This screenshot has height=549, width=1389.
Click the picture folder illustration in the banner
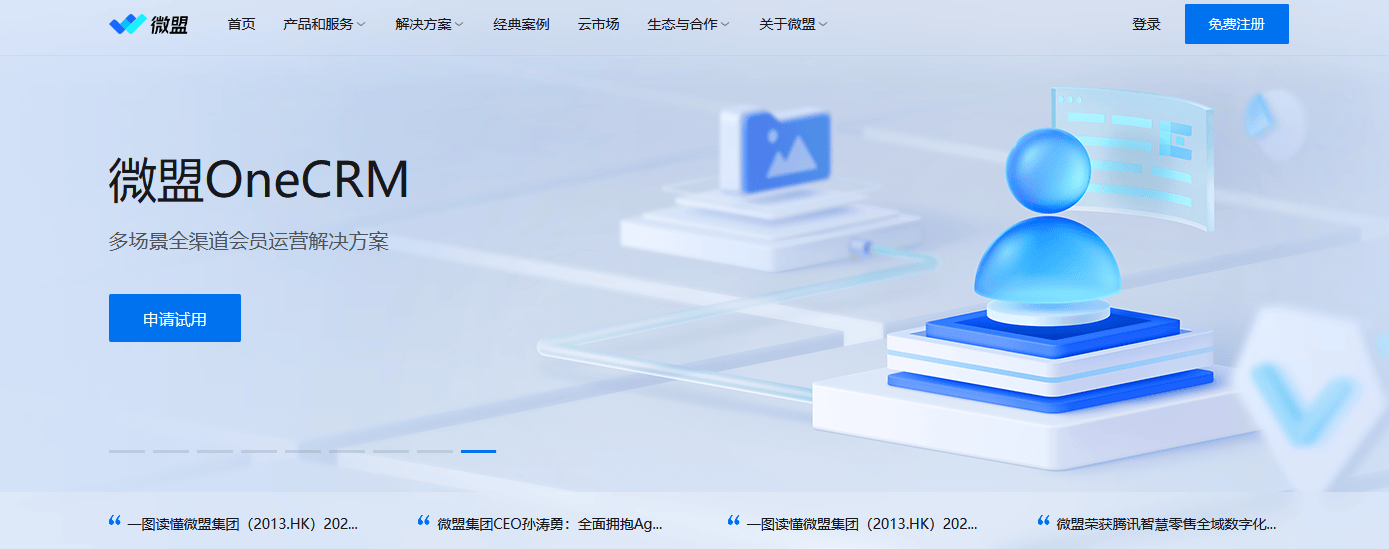774,150
